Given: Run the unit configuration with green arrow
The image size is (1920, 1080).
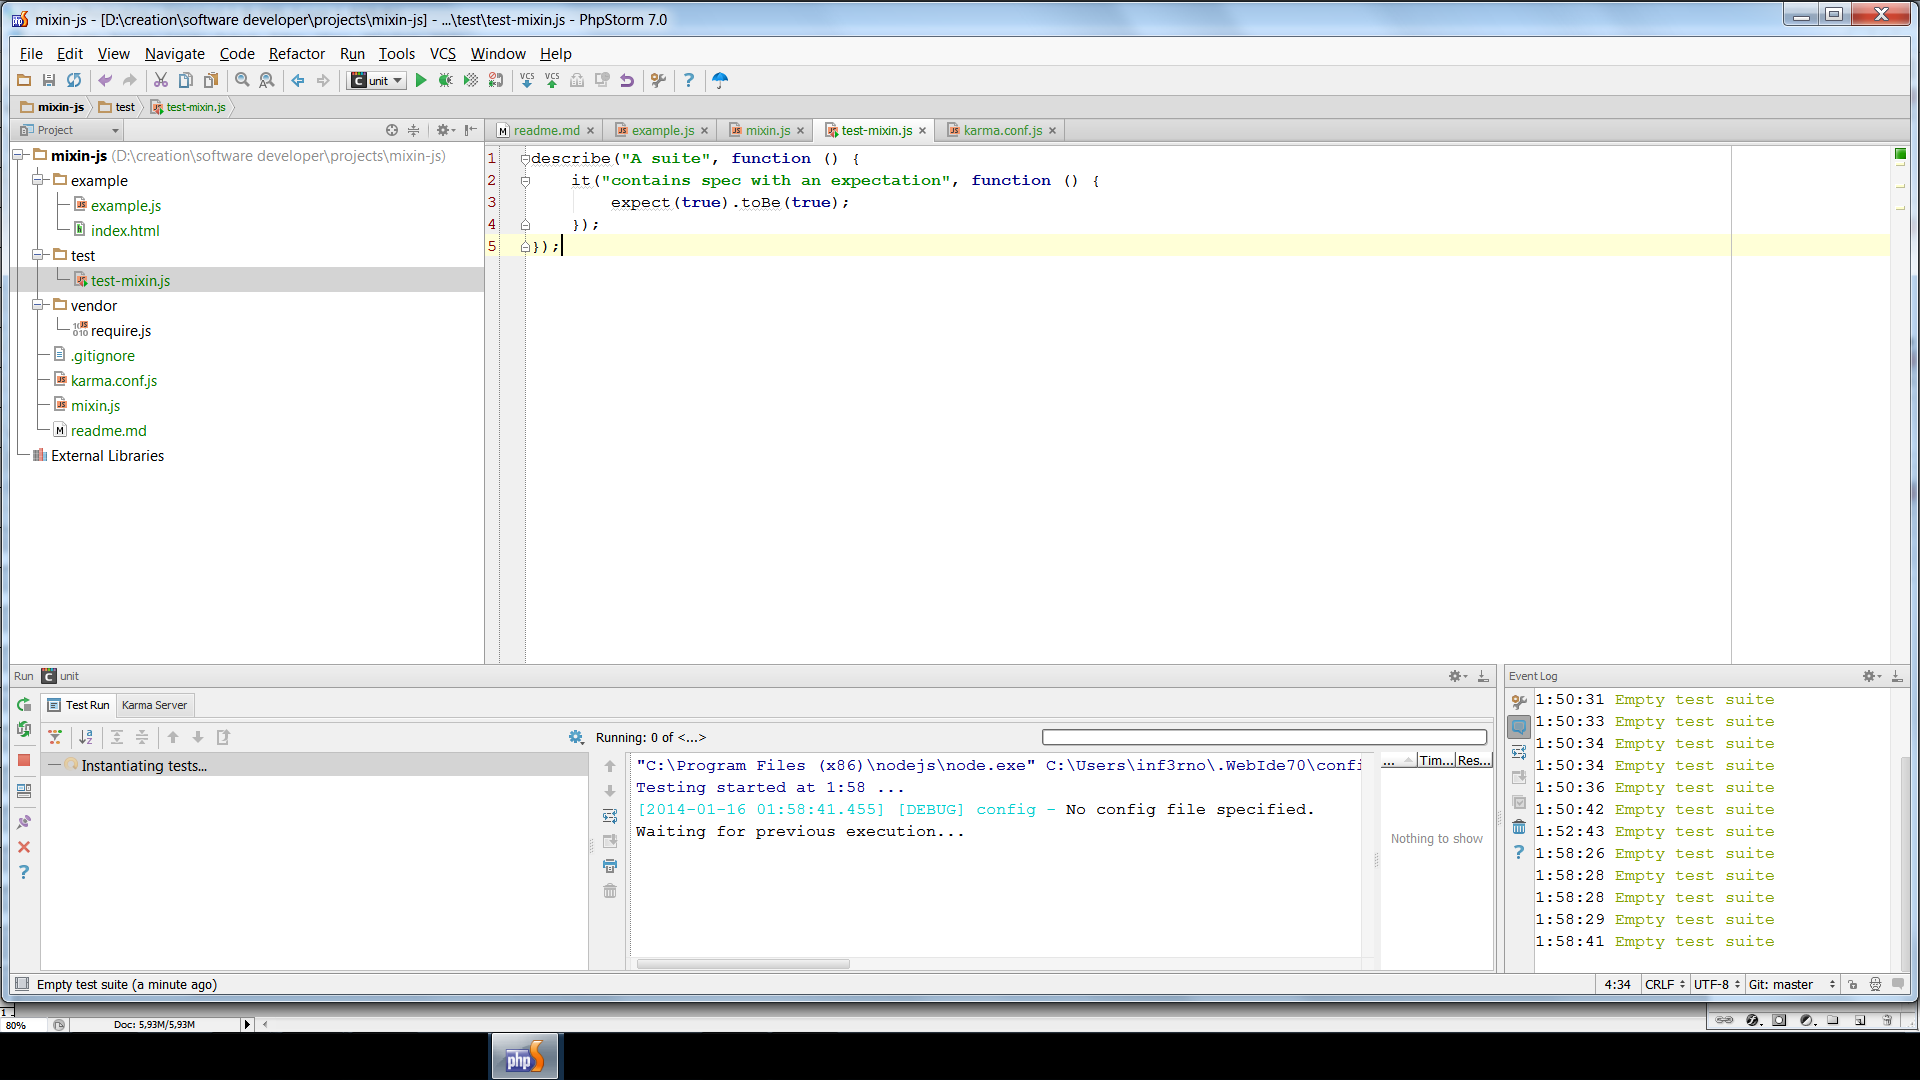Looking at the screenshot, I should pos(421,80).
